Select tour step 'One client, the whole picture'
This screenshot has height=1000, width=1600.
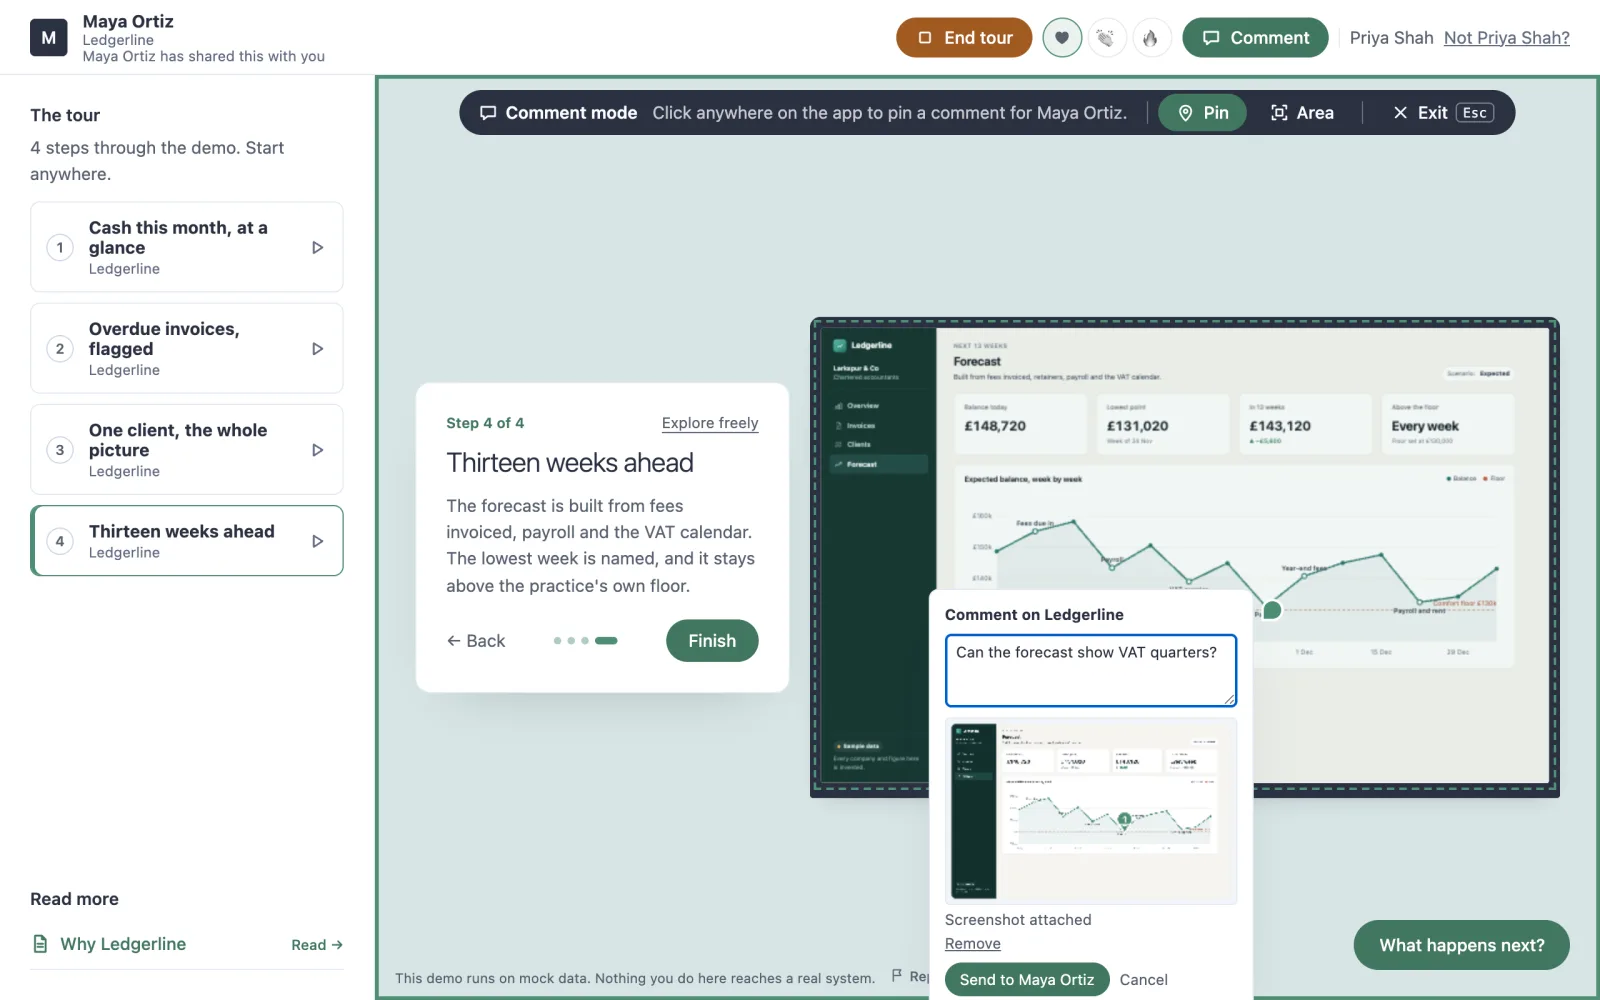pos(187,450)
